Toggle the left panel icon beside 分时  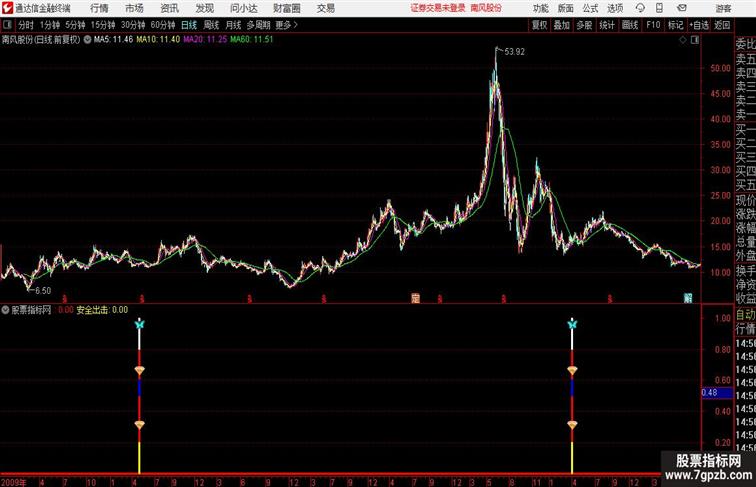7,25
